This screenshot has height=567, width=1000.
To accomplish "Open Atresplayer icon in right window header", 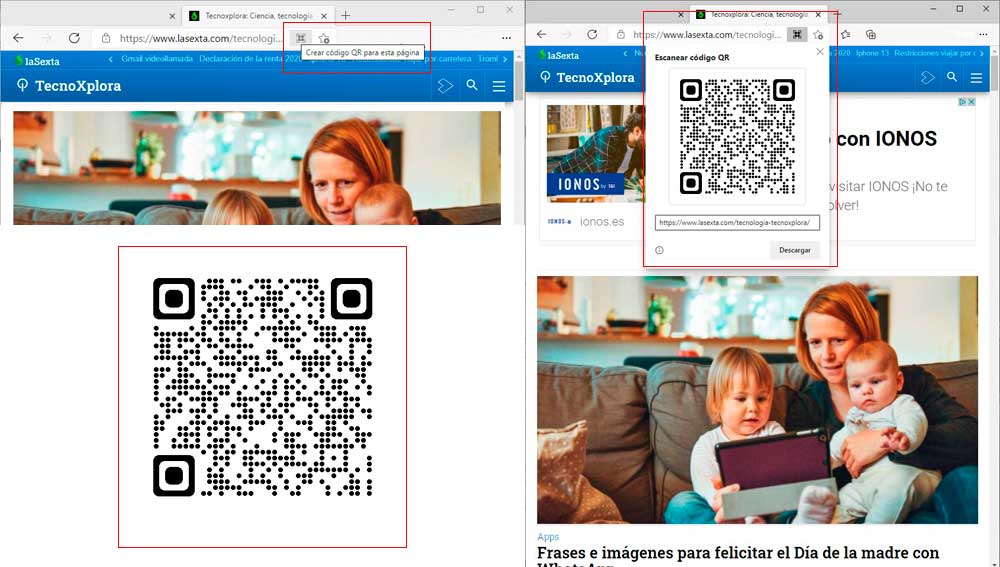I will click(927, 77).
